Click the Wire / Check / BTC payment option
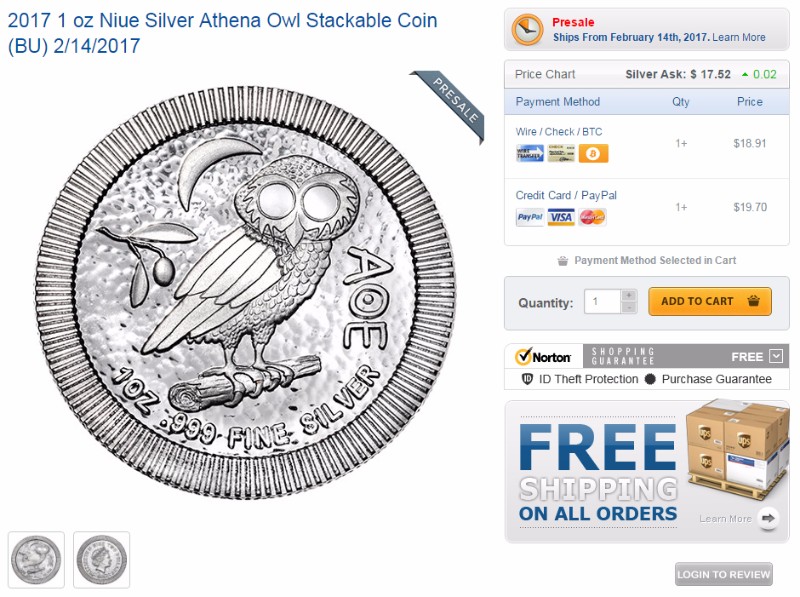The height and width of the screenshot is (597, 800). [559, 131]
